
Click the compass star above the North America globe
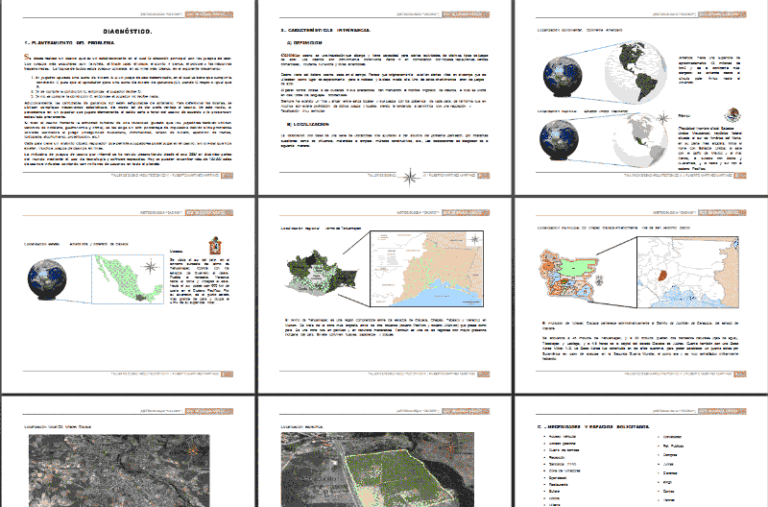click(663, 118)
